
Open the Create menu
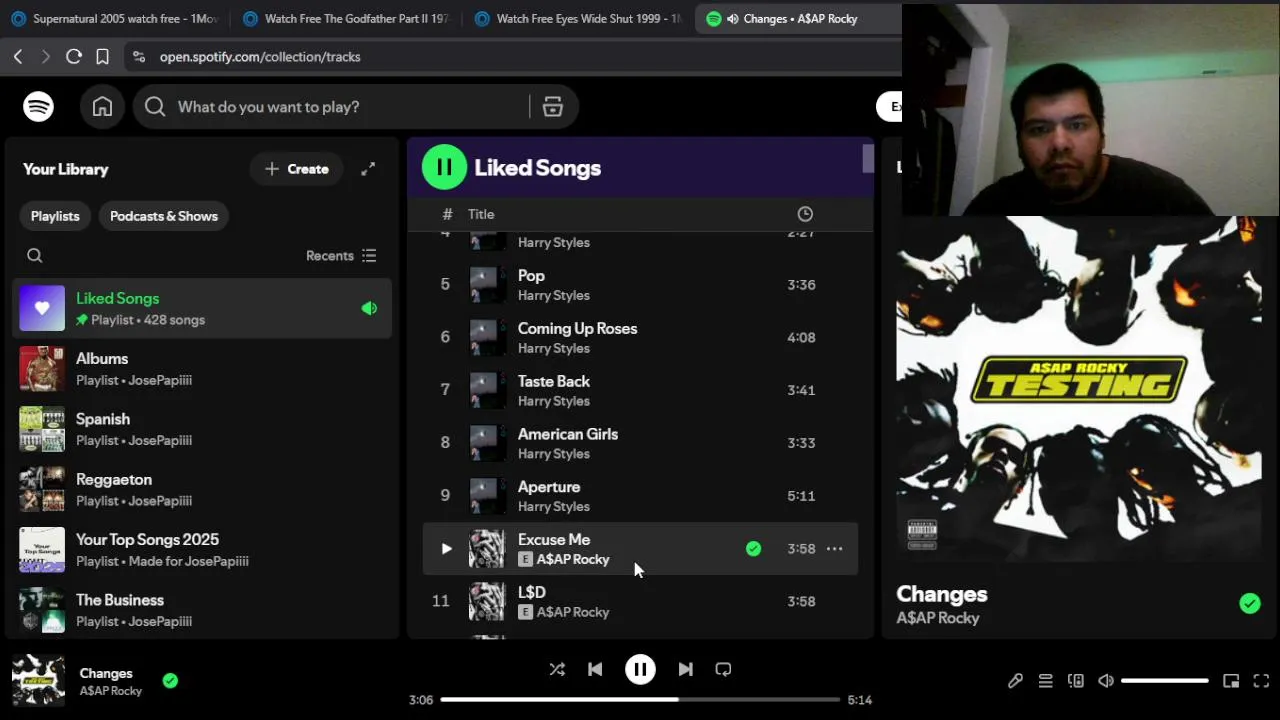coord(296,169)
